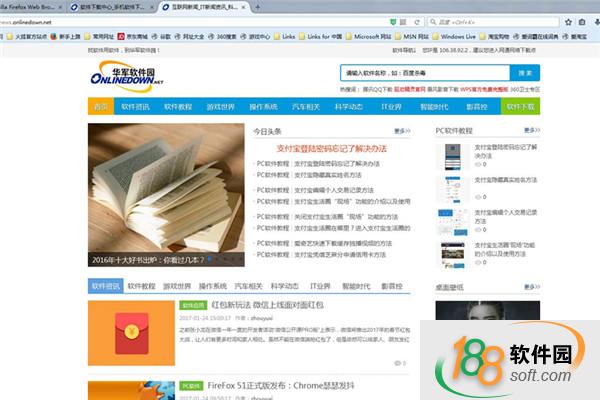The width and height of the screenshot is (600, 400).
Task: Click the Firefox browser search box
Action: tap(494, 22)
